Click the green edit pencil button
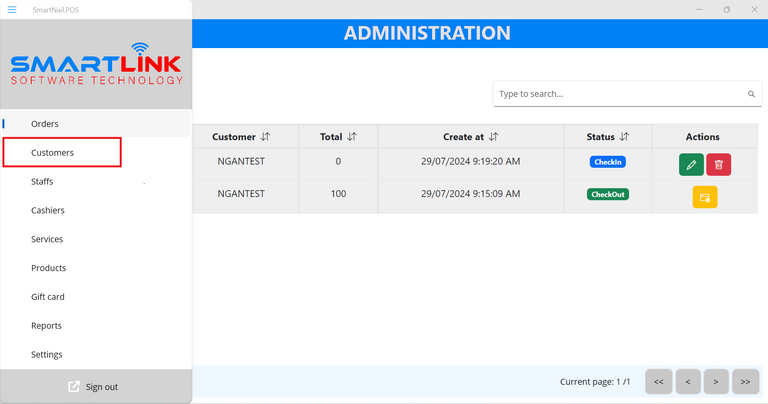 (691, 165)
